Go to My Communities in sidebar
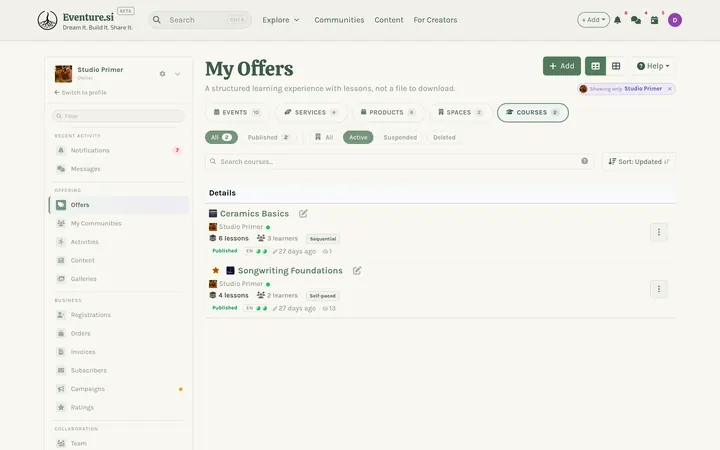720x450 pixels. tap(119, 223)
